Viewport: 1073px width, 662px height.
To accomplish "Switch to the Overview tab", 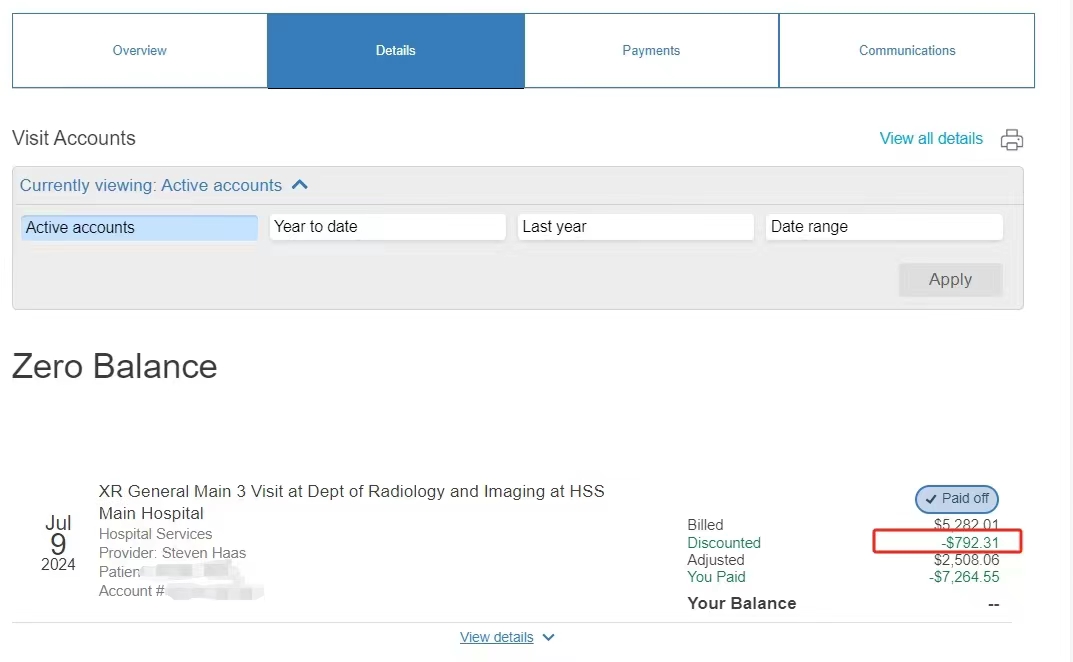I will 140,50.
